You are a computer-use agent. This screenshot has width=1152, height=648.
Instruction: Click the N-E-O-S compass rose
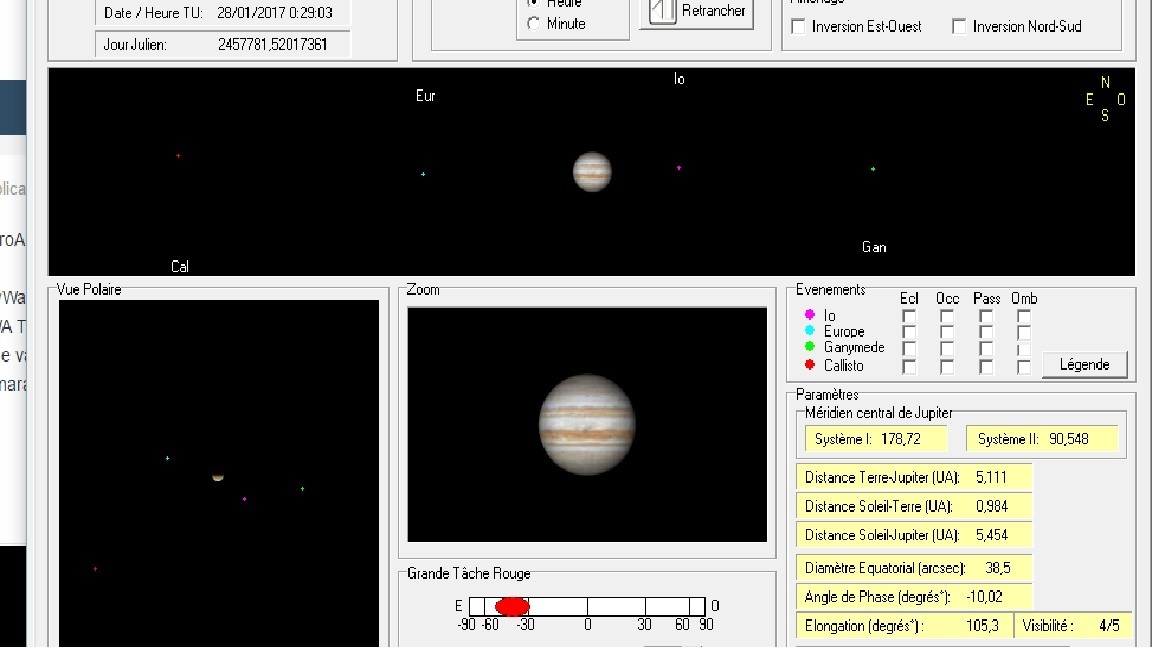coord(1105,99)
